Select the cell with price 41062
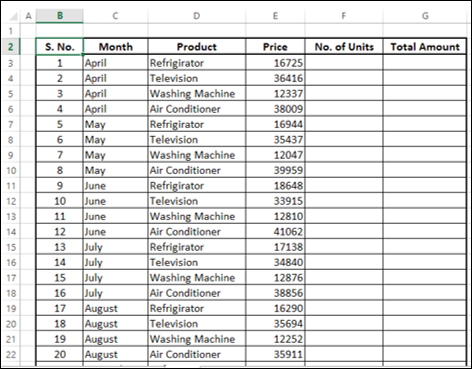This screenshot has height=369, width=472. click(x=275, y=231)
